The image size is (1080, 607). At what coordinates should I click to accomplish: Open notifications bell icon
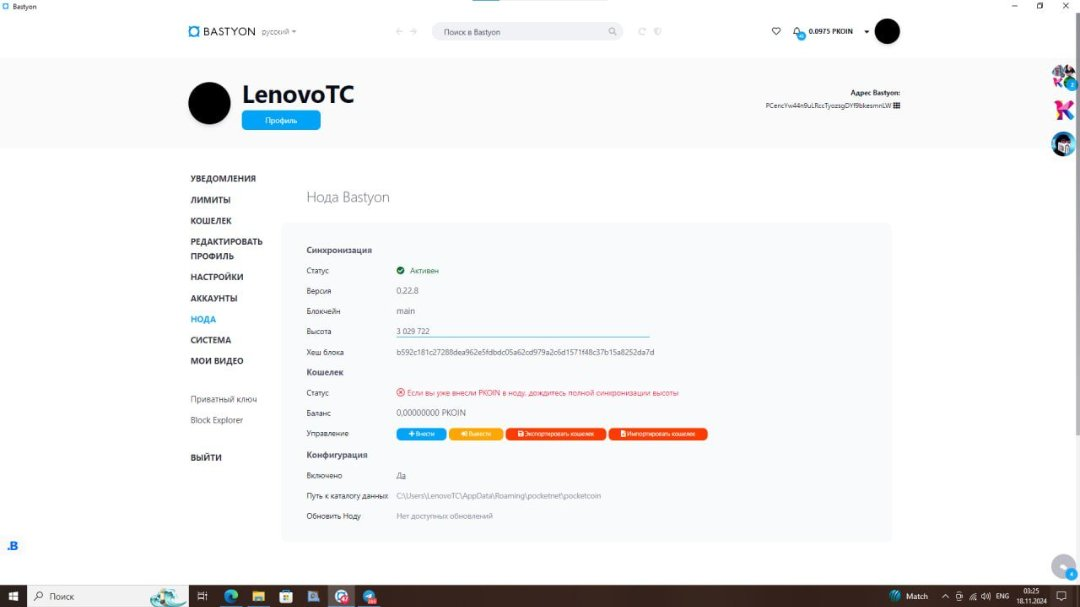pos(798,32)
